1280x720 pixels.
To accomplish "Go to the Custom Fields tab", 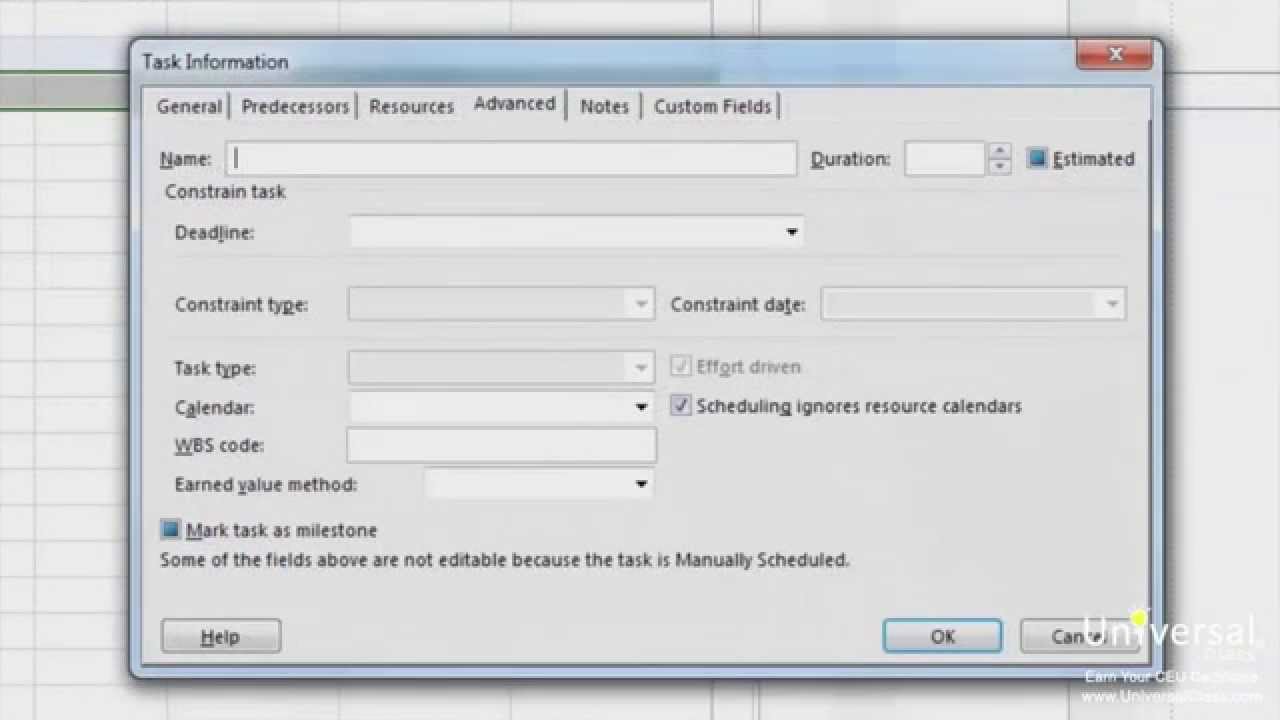I will tap(712, 106).
